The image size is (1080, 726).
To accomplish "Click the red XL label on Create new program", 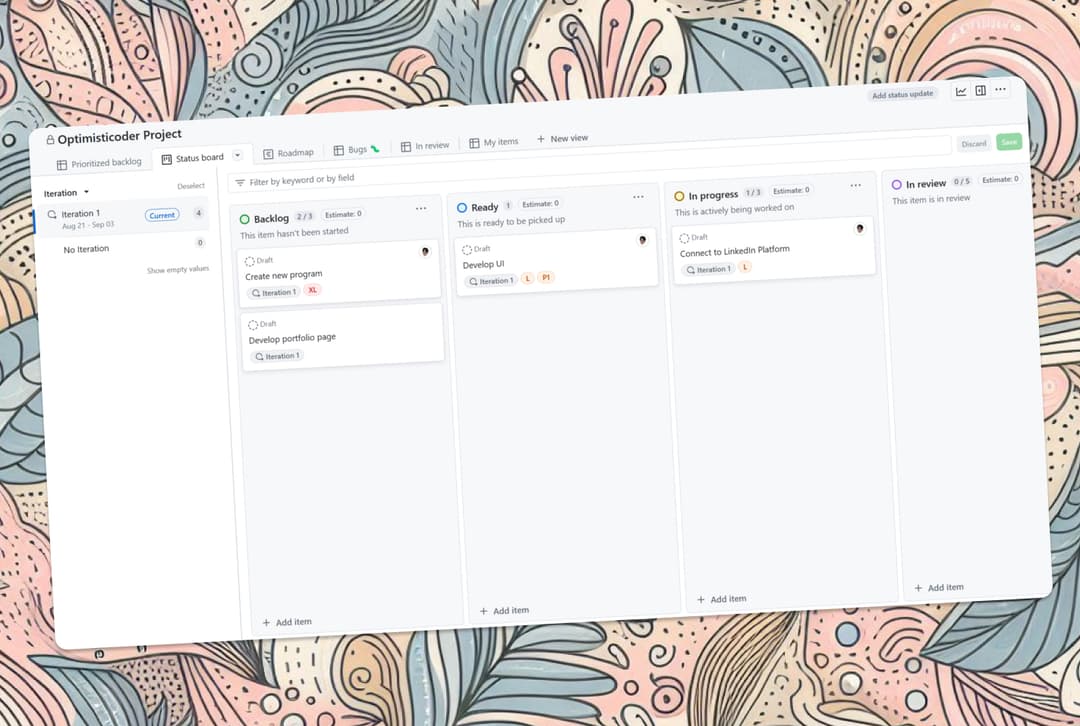I will pos(311,291).
